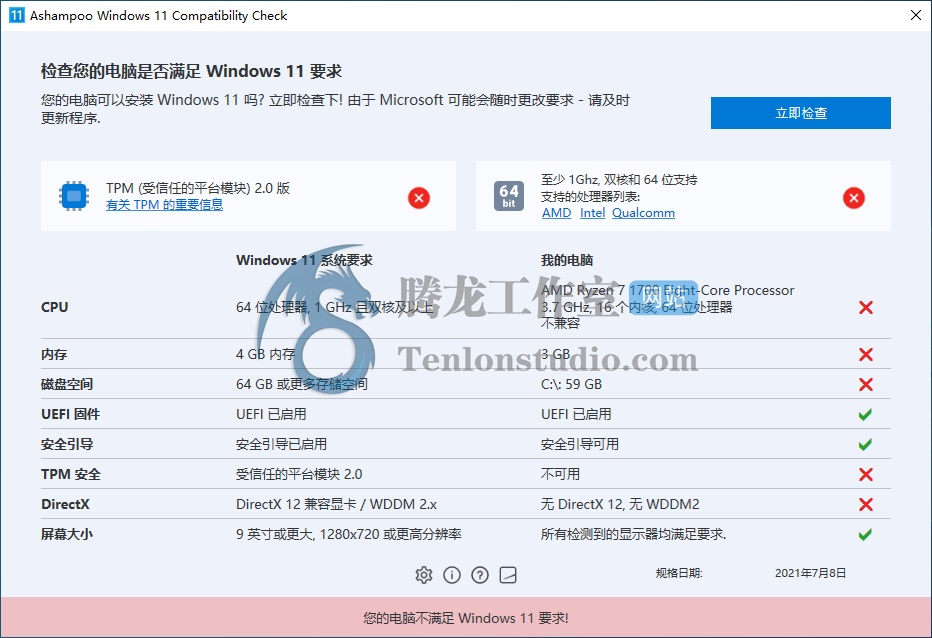Viewport: 932px width, 638px height.
Task: Click the DirectX row label
Action: [65, 504]
